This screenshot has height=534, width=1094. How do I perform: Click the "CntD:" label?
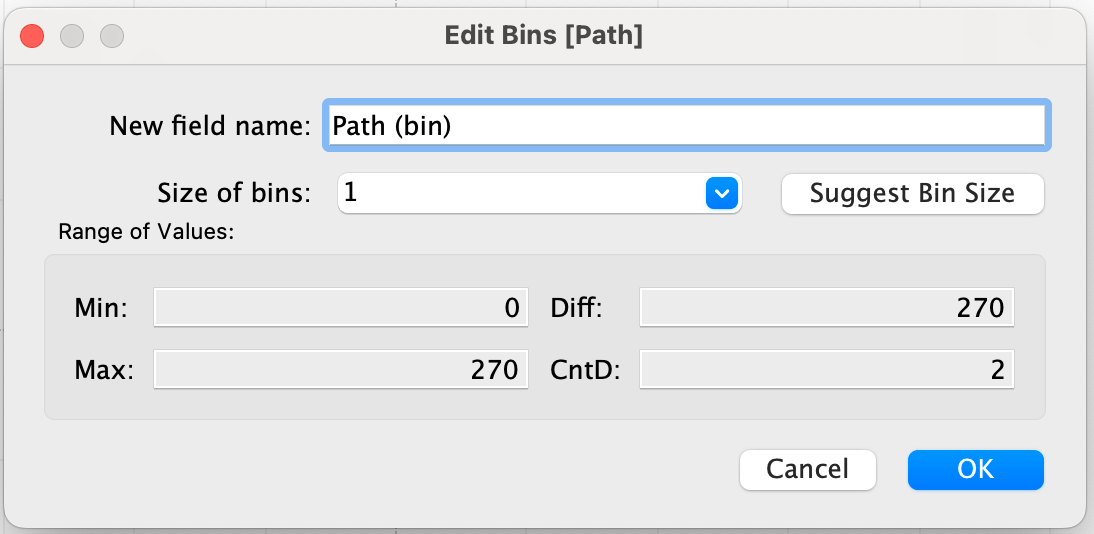tap(586, 371)
